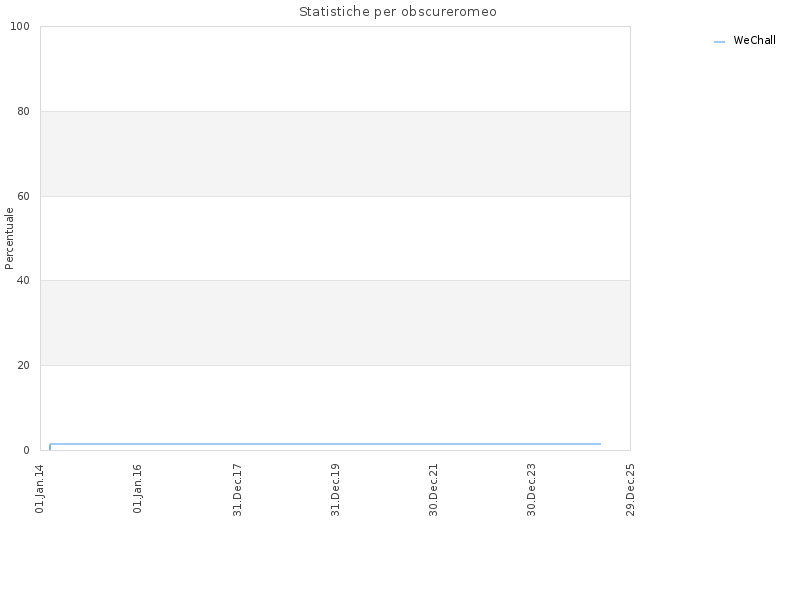Click the 20 value on the y-axis
The image size is (800, 600).
tap(23, 365)
